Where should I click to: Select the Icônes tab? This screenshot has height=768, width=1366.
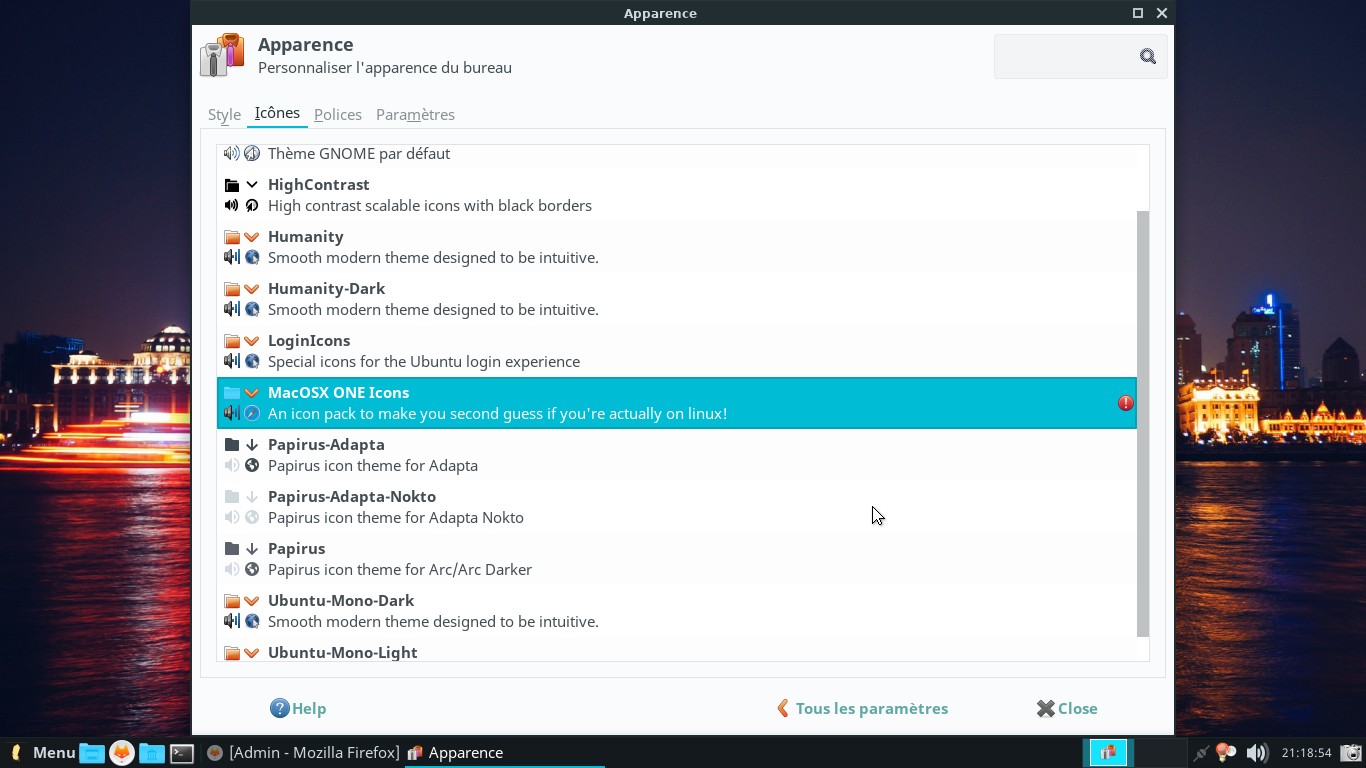pyautogui.click(x=277, y=114)
